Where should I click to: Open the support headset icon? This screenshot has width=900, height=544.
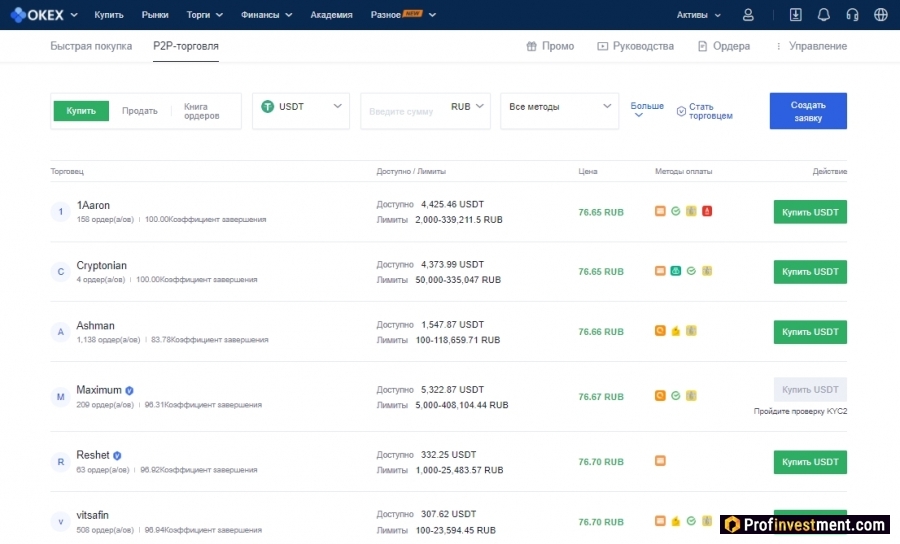(x=852, y=15)
